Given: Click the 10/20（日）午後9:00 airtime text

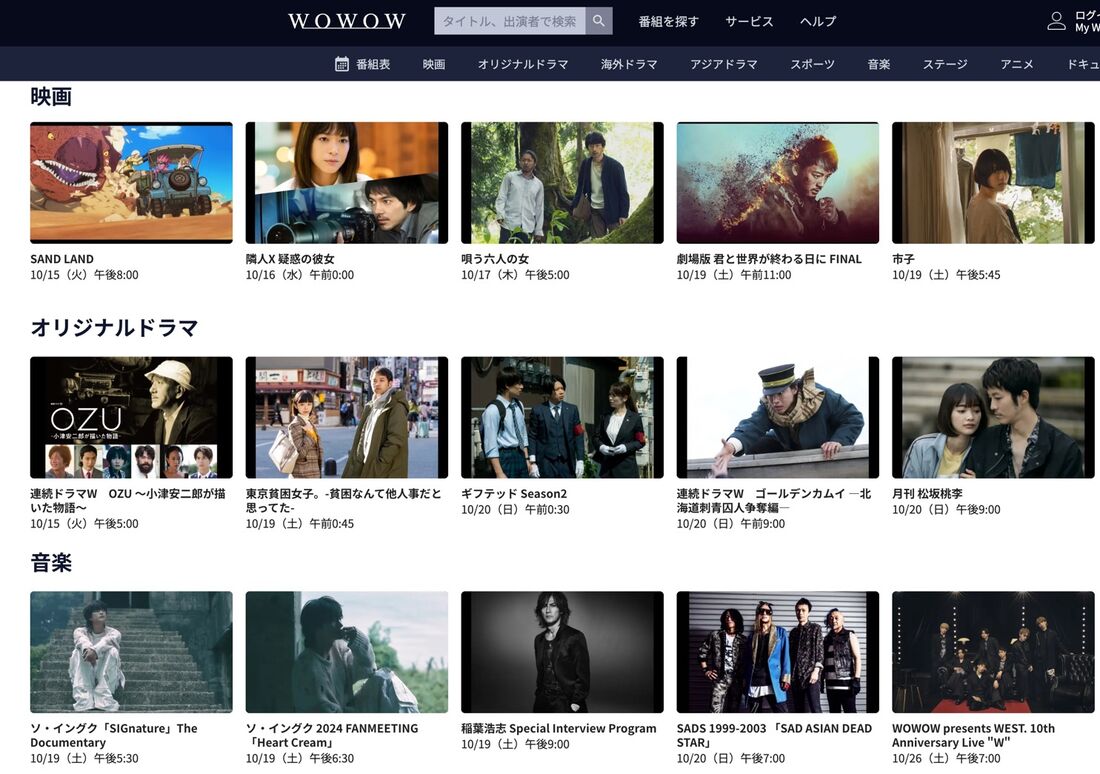Looking at the screenshot, I should pos(946,509).
